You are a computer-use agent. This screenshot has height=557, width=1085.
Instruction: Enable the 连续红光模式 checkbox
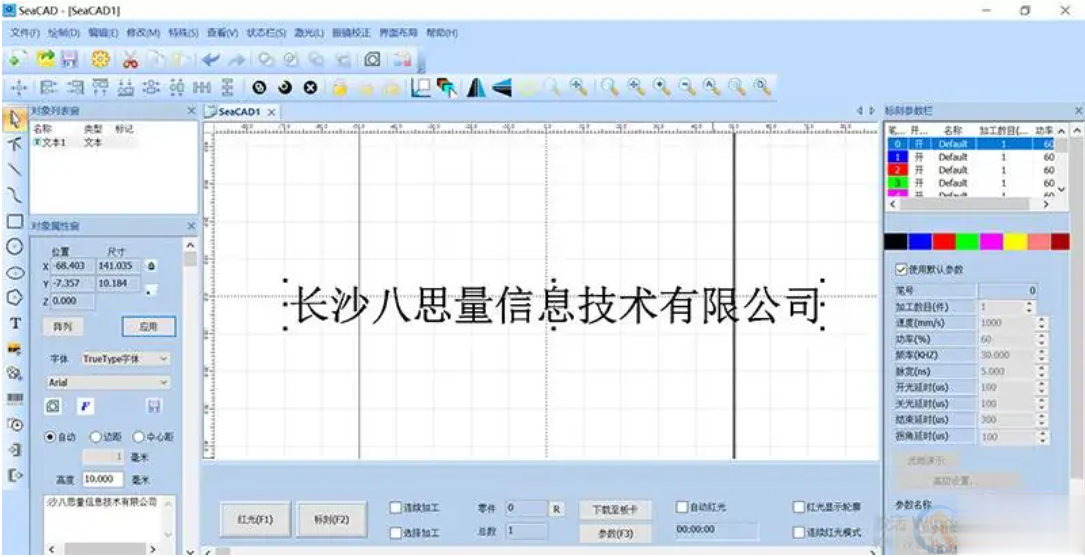point(799,533)
